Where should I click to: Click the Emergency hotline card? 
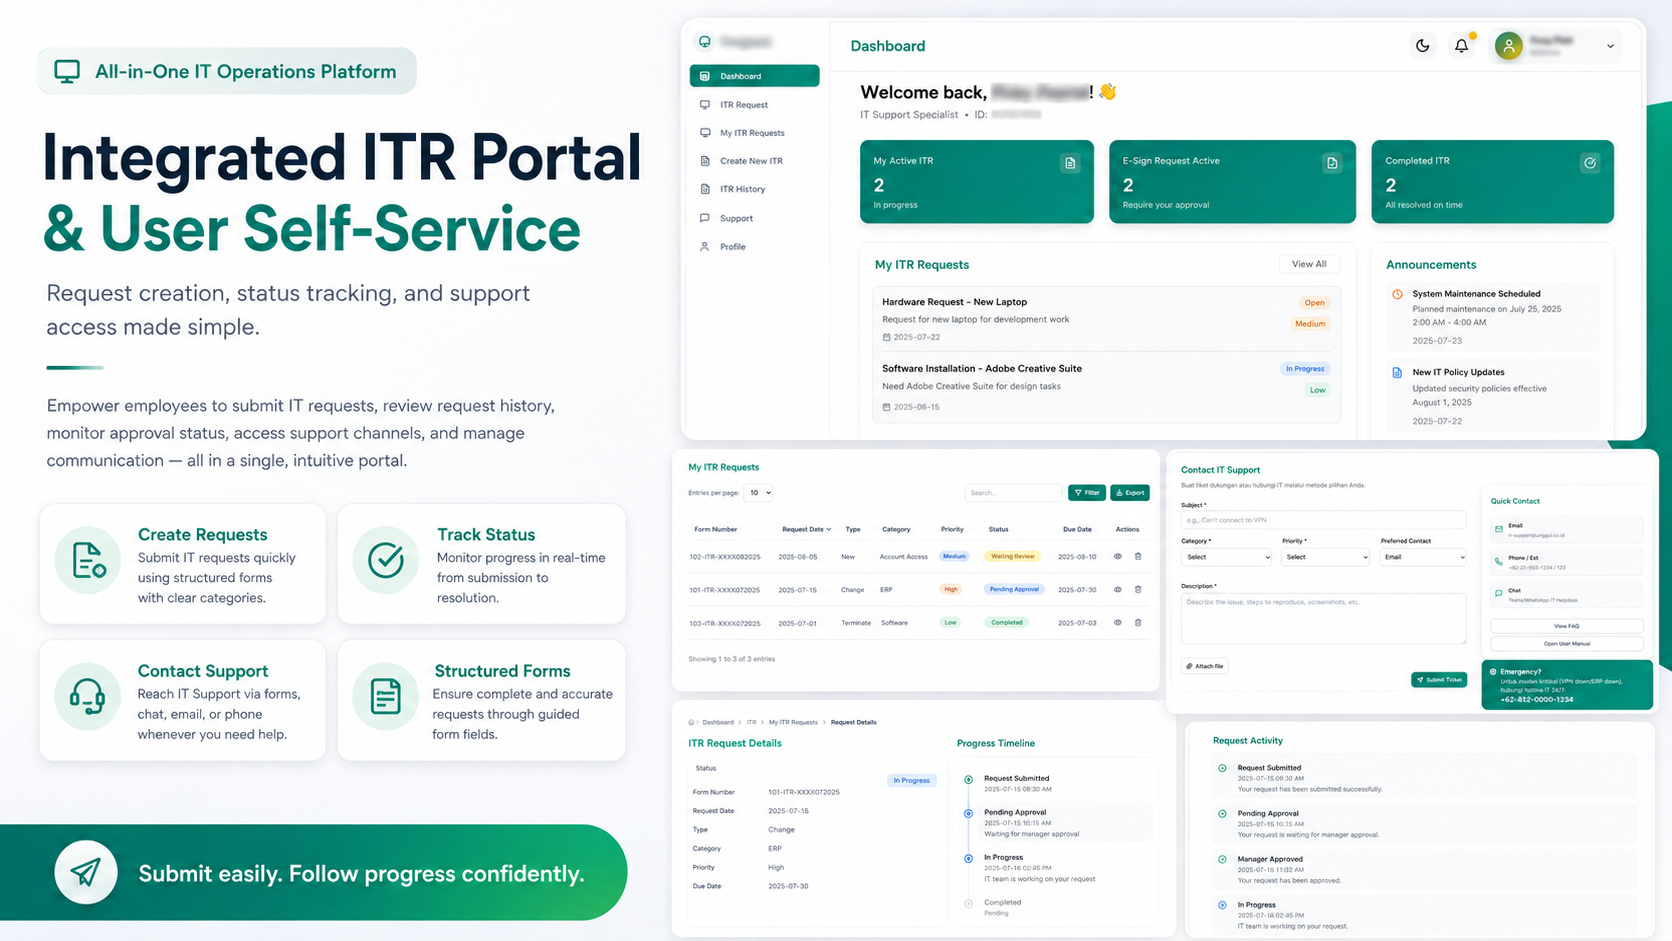click(x=1566, y=685)
